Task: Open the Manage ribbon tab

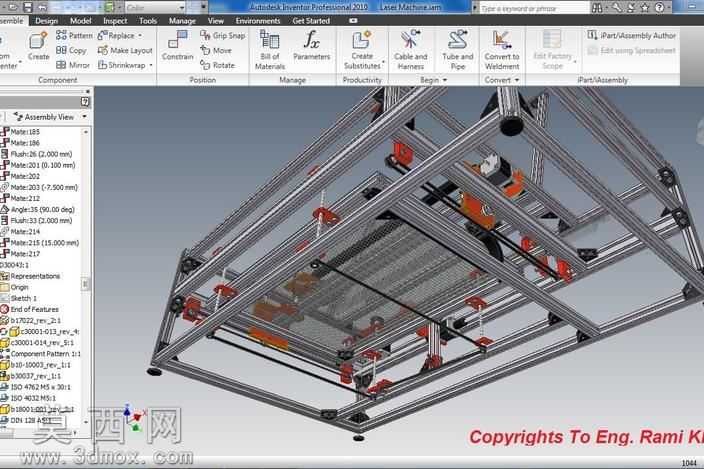Action: coord(182,21)
